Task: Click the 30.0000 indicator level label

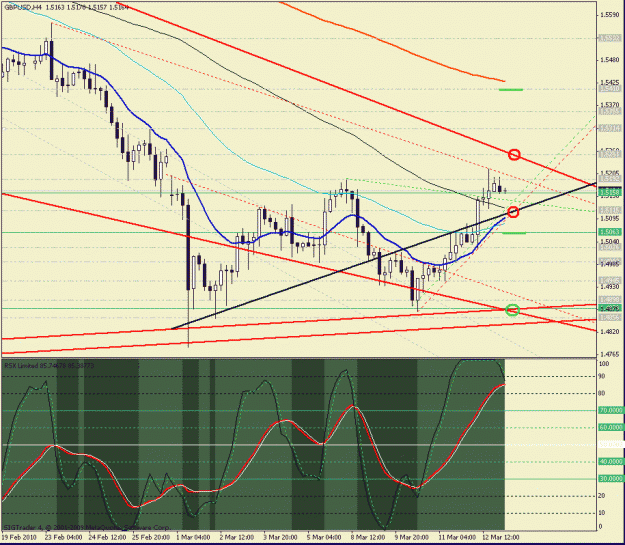Action: coord(611,479)
